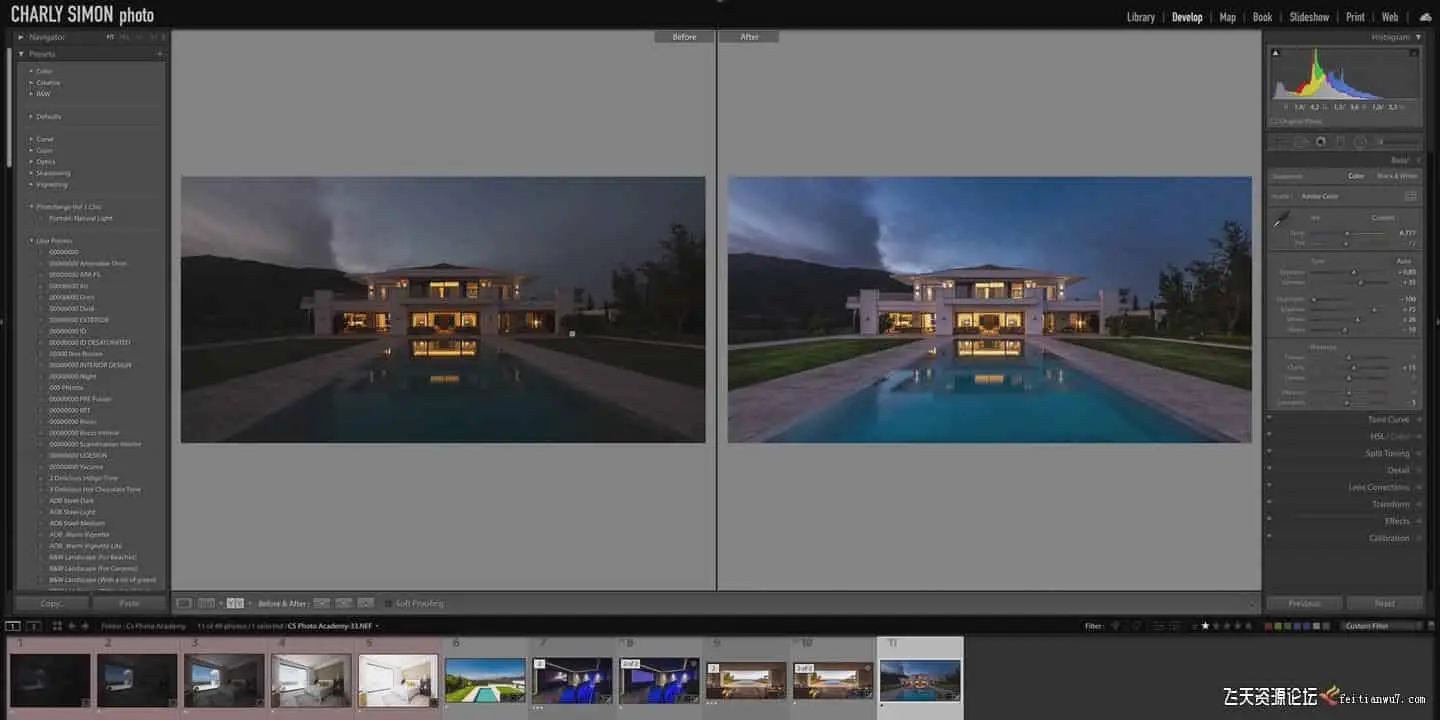Switch to Loupe view in toolbar
Image resolution: width=1440 pixels, height=720 pixels.
184,603
